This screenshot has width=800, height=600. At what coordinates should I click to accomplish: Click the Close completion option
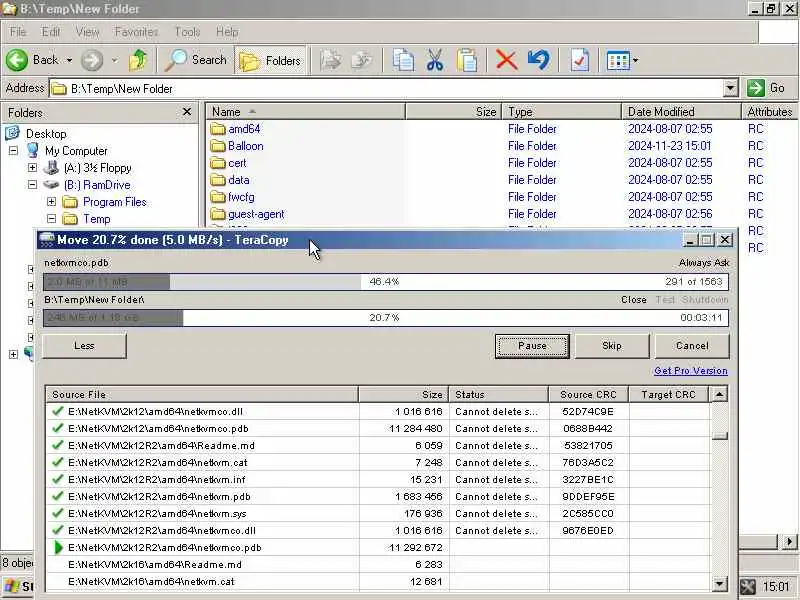pyautogui.click(x=634, y=299)
